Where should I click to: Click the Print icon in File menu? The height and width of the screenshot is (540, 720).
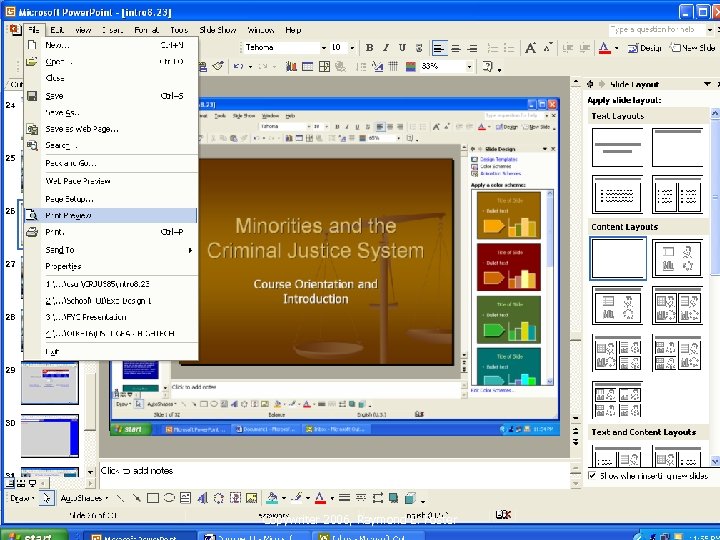coord(32,232)
